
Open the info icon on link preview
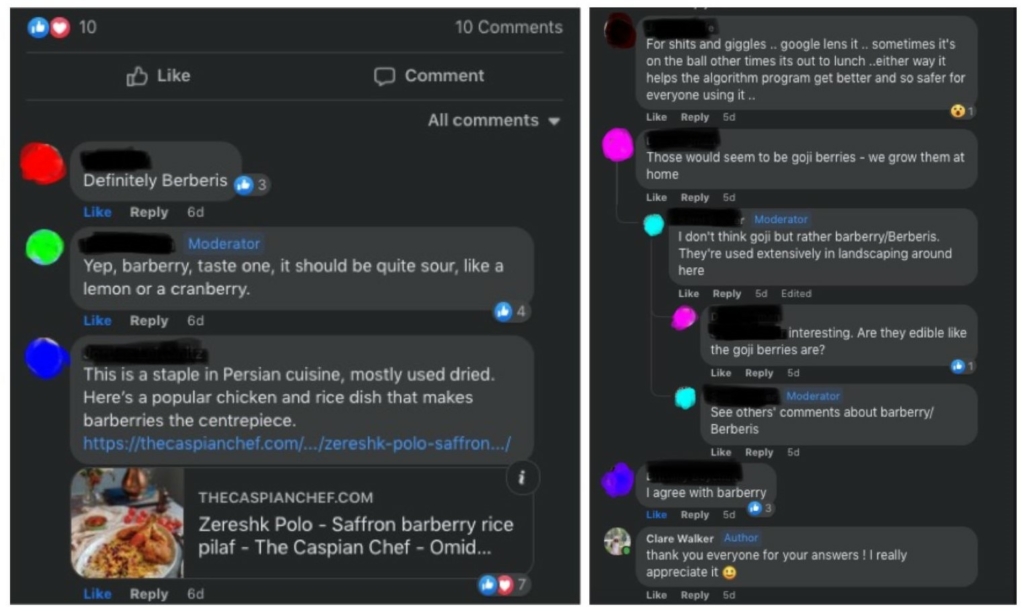coord(522,477)
